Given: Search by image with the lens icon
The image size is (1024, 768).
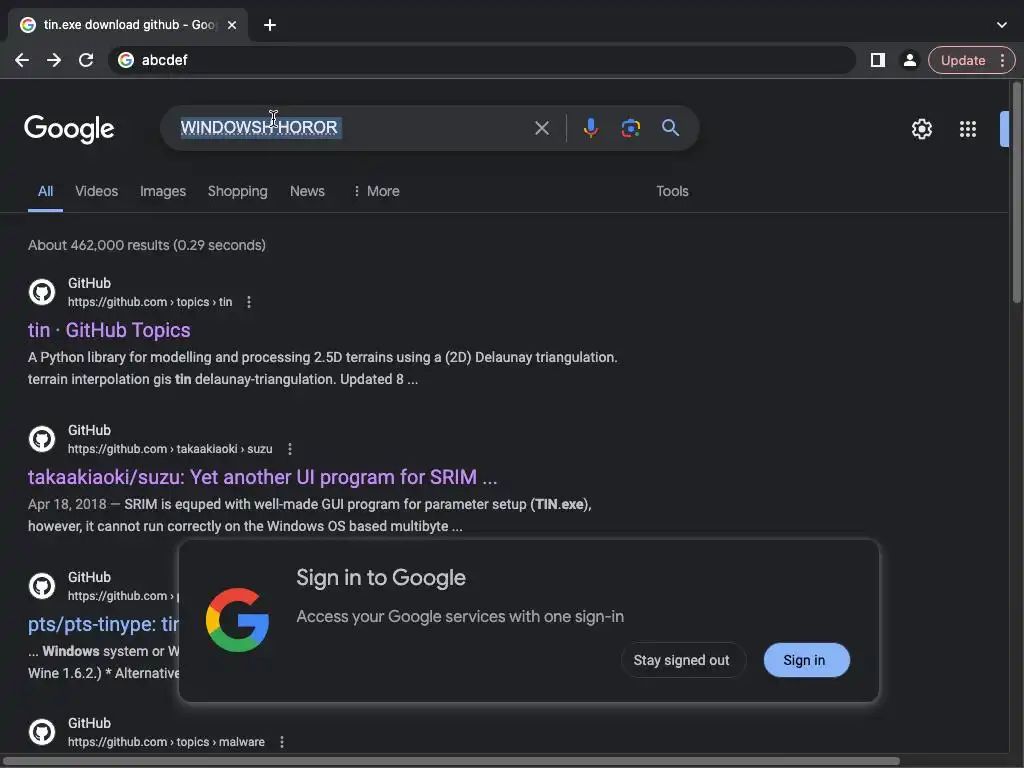Looking at the screenshot, I should [630, 127].
